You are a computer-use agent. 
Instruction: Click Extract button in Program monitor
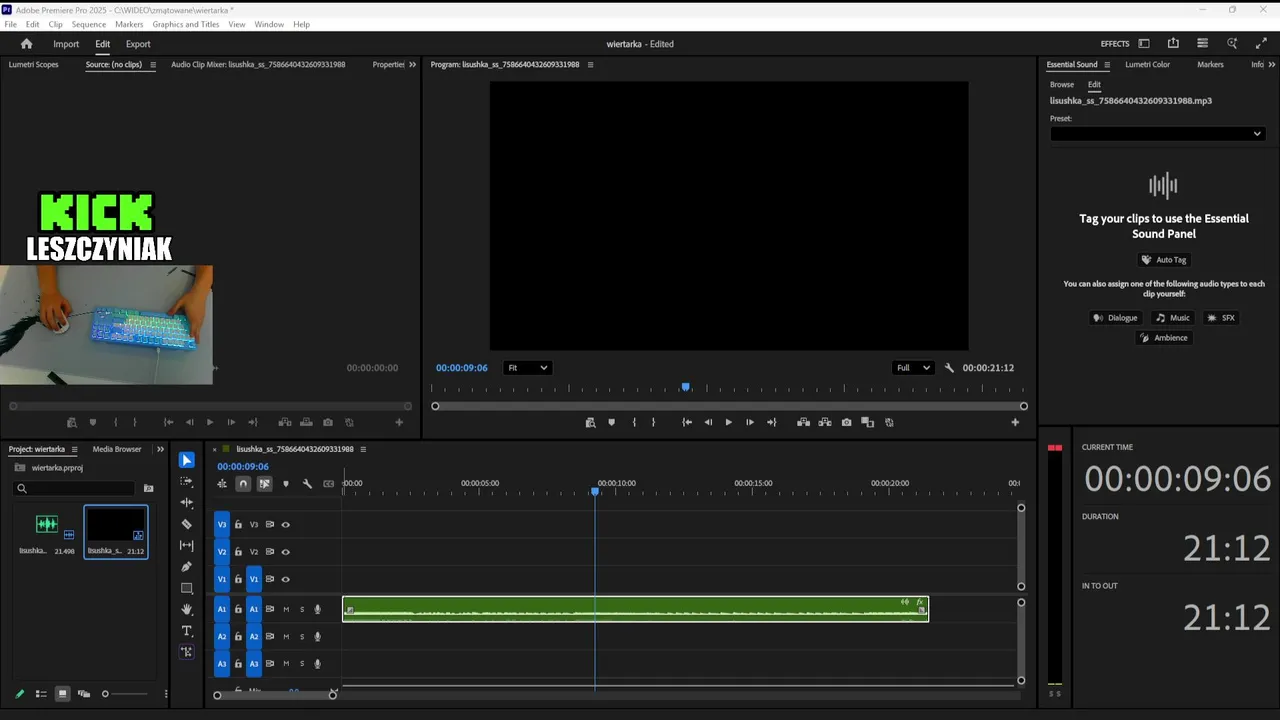coord(825,422)
